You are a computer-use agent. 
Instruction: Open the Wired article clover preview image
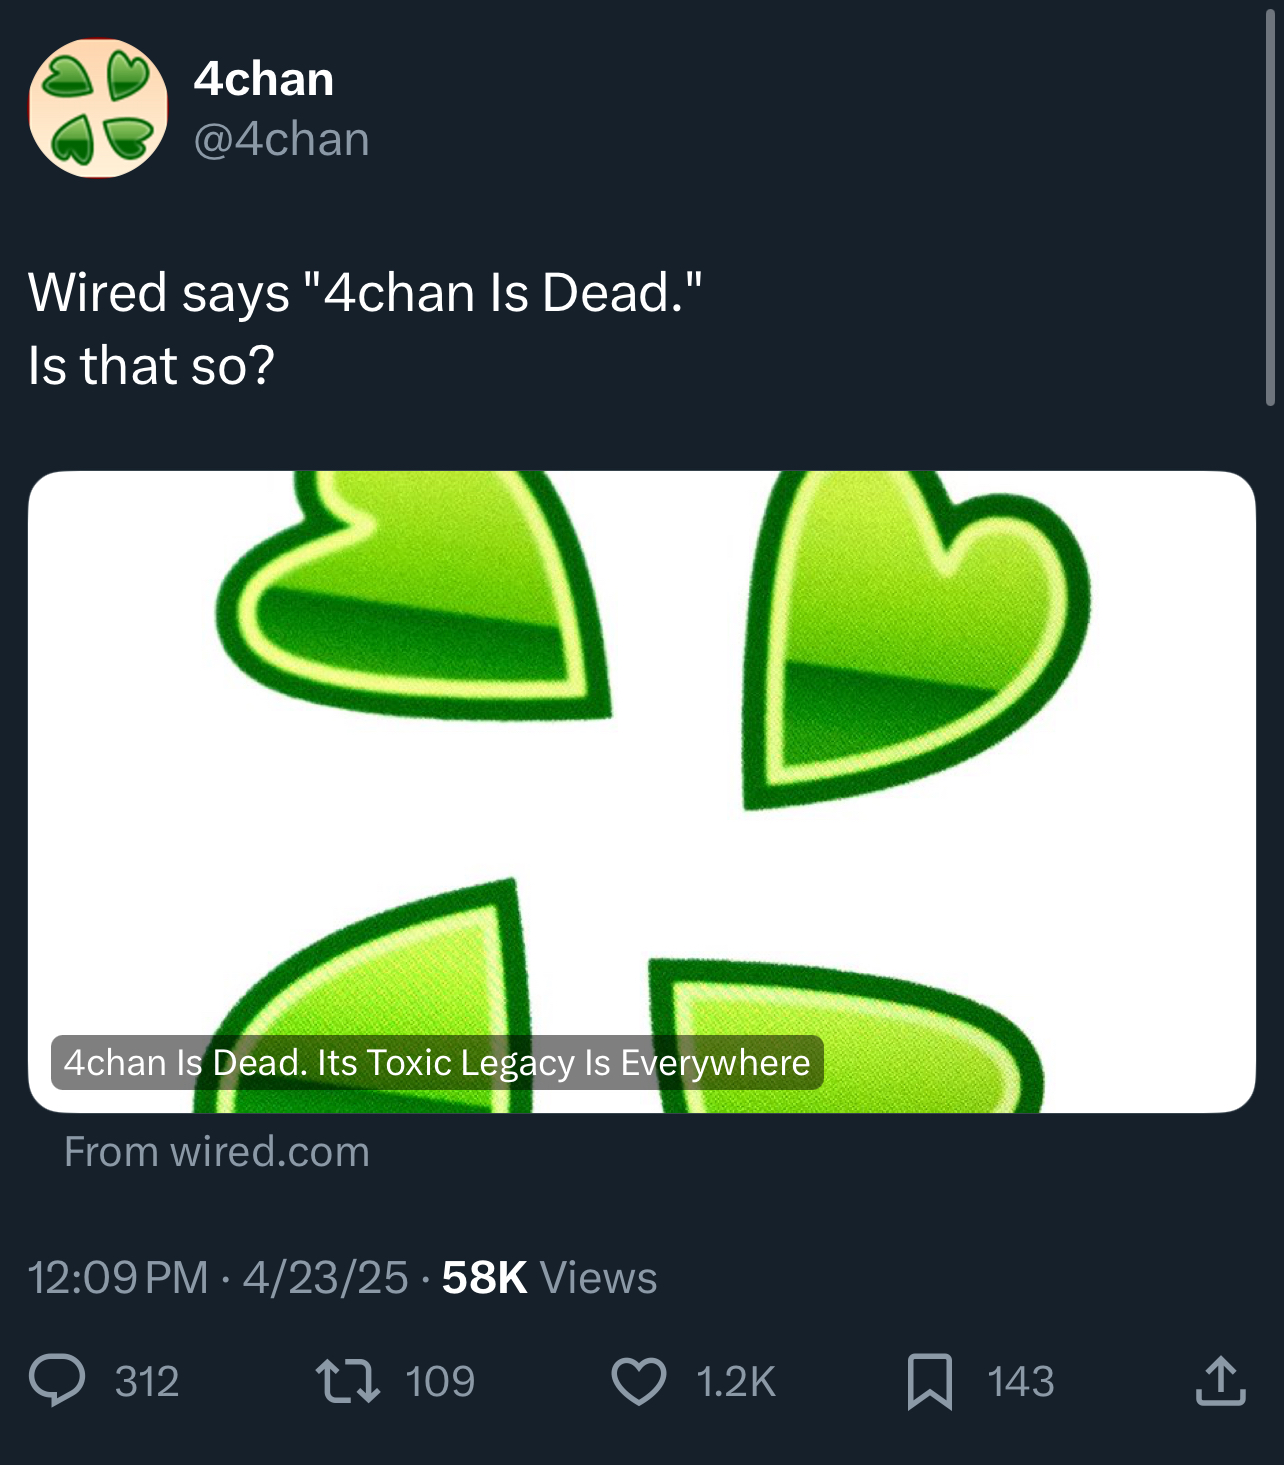click(x=641, y=750)
